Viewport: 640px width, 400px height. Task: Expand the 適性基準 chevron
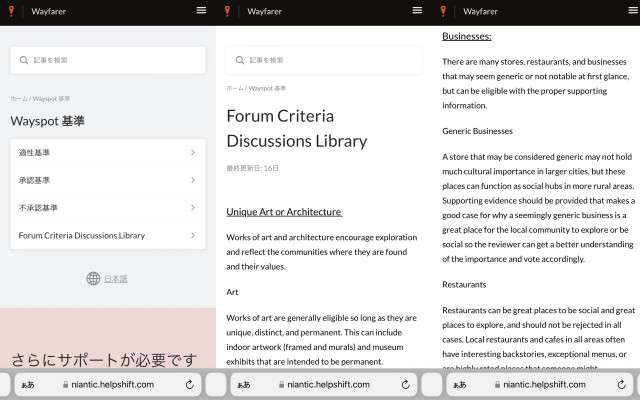click(192, 153)
